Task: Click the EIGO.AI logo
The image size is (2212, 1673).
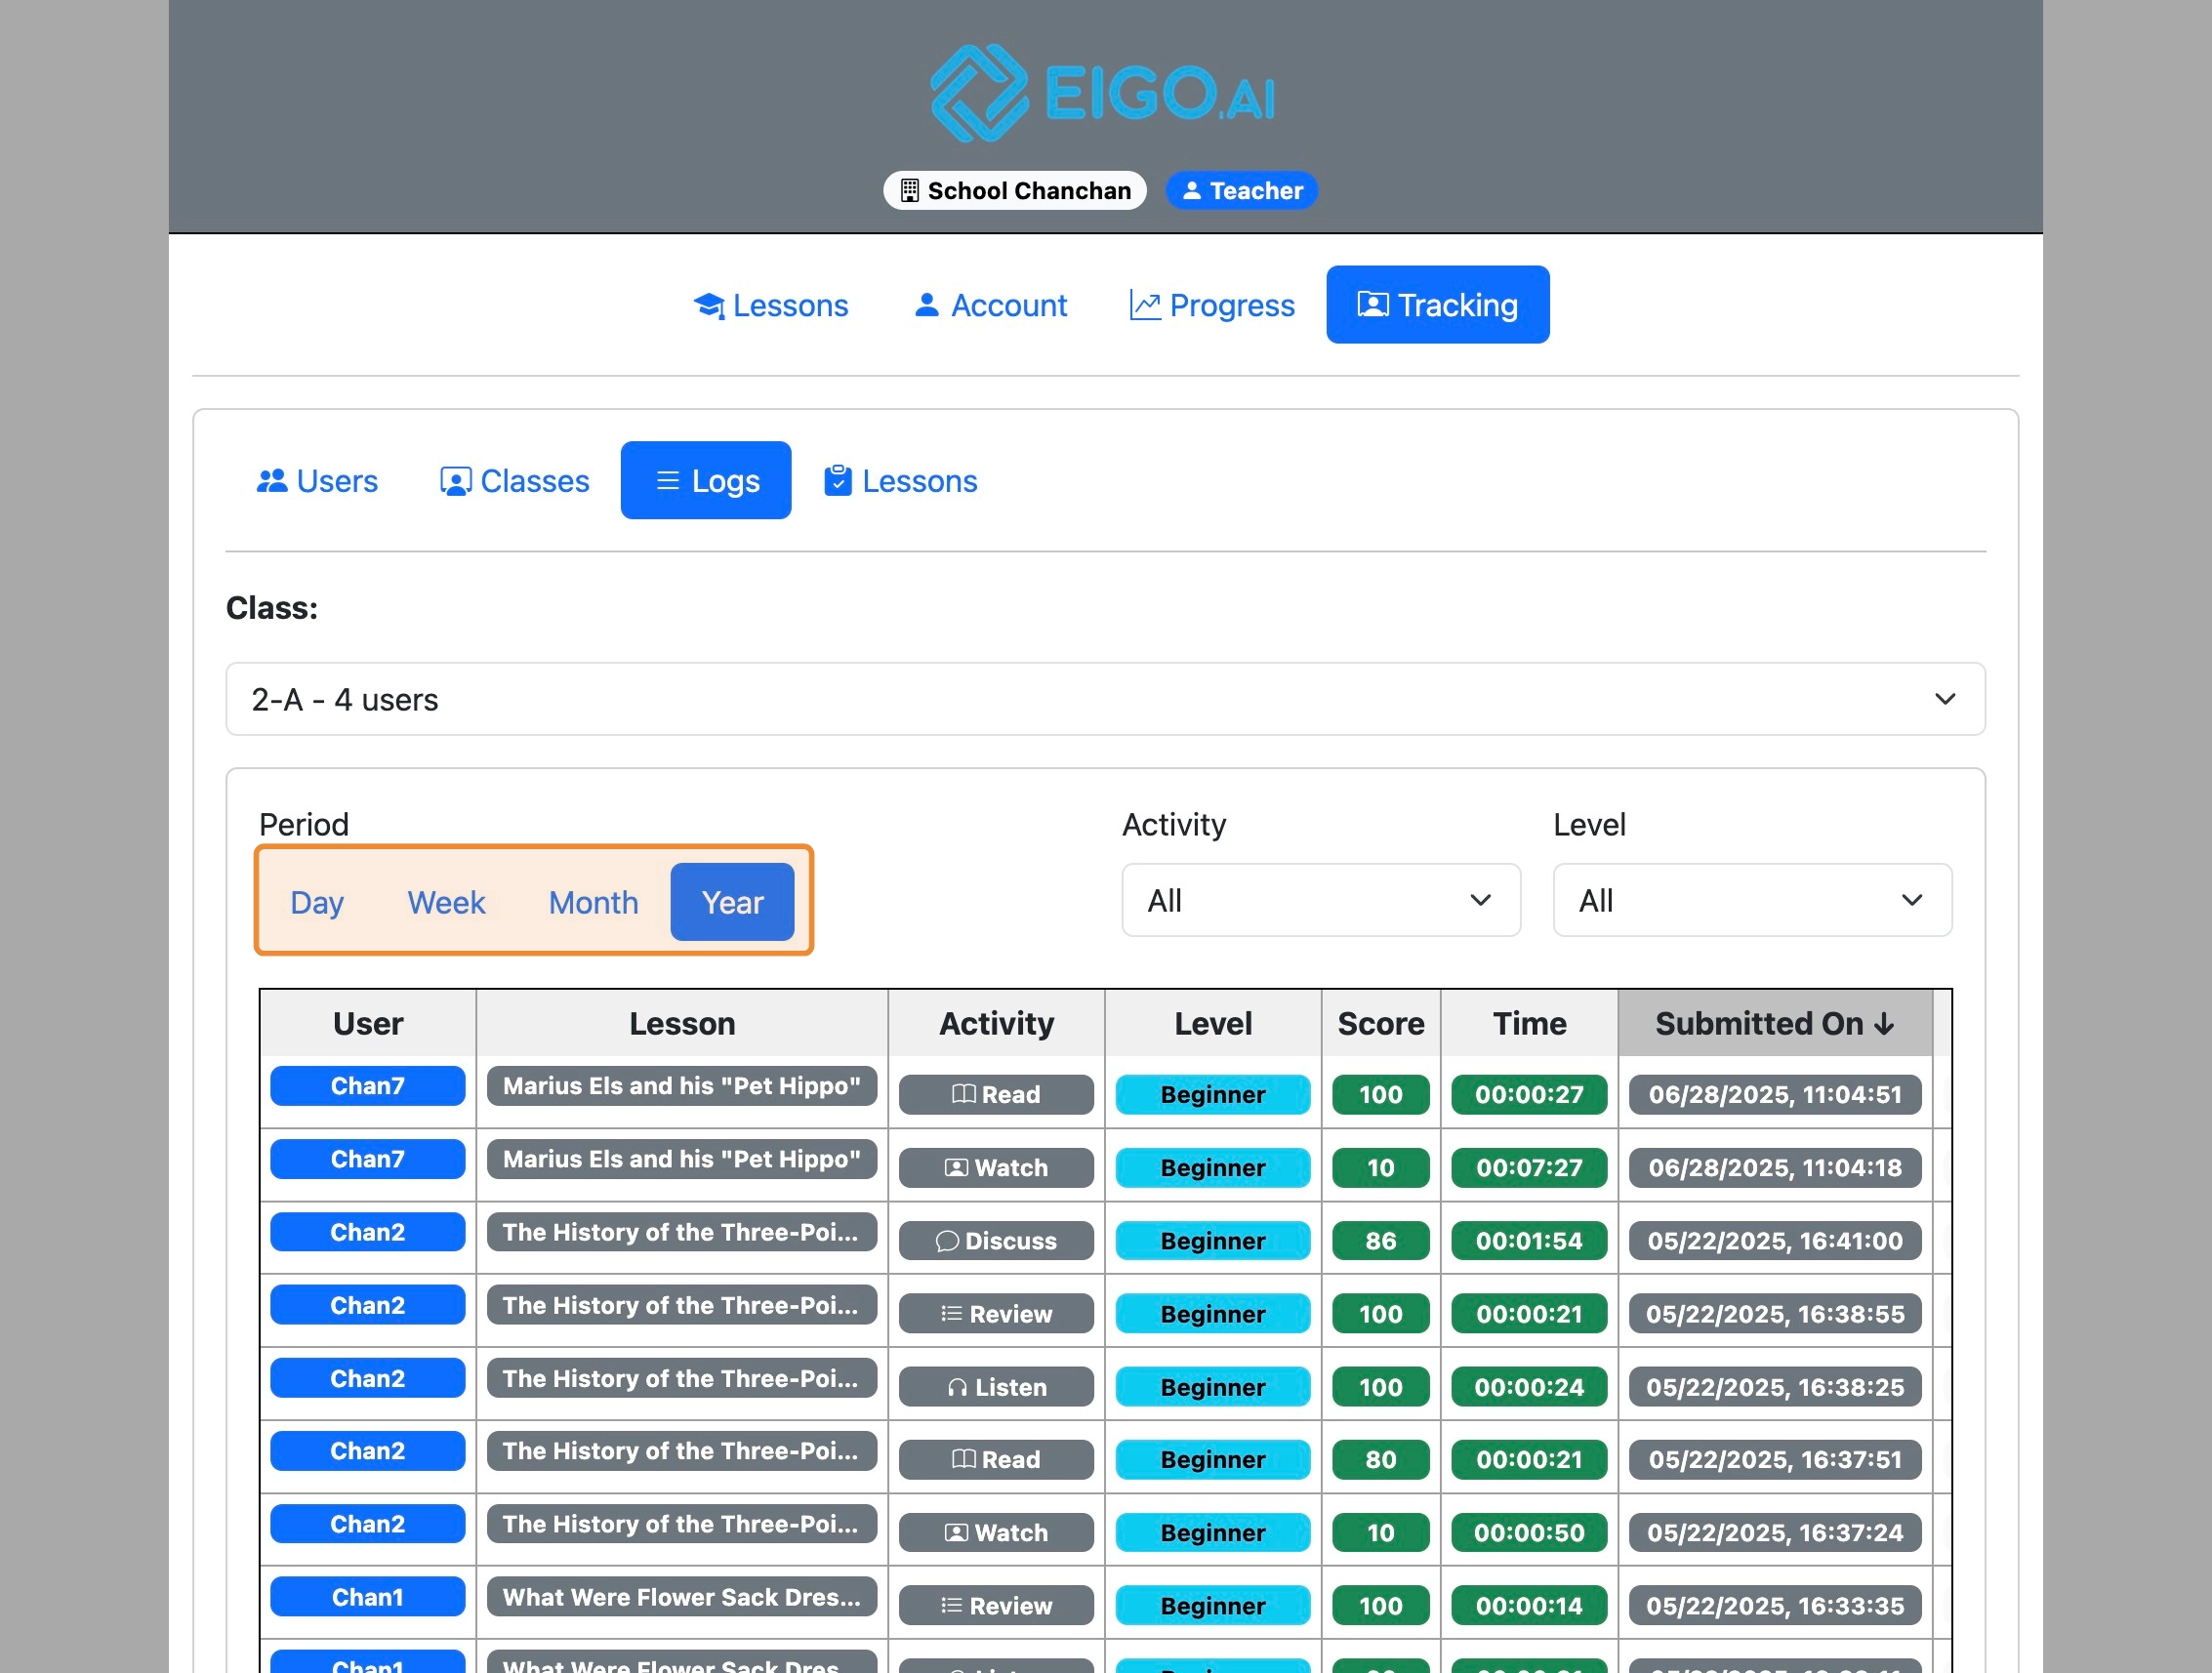Action: [1104, 93]
